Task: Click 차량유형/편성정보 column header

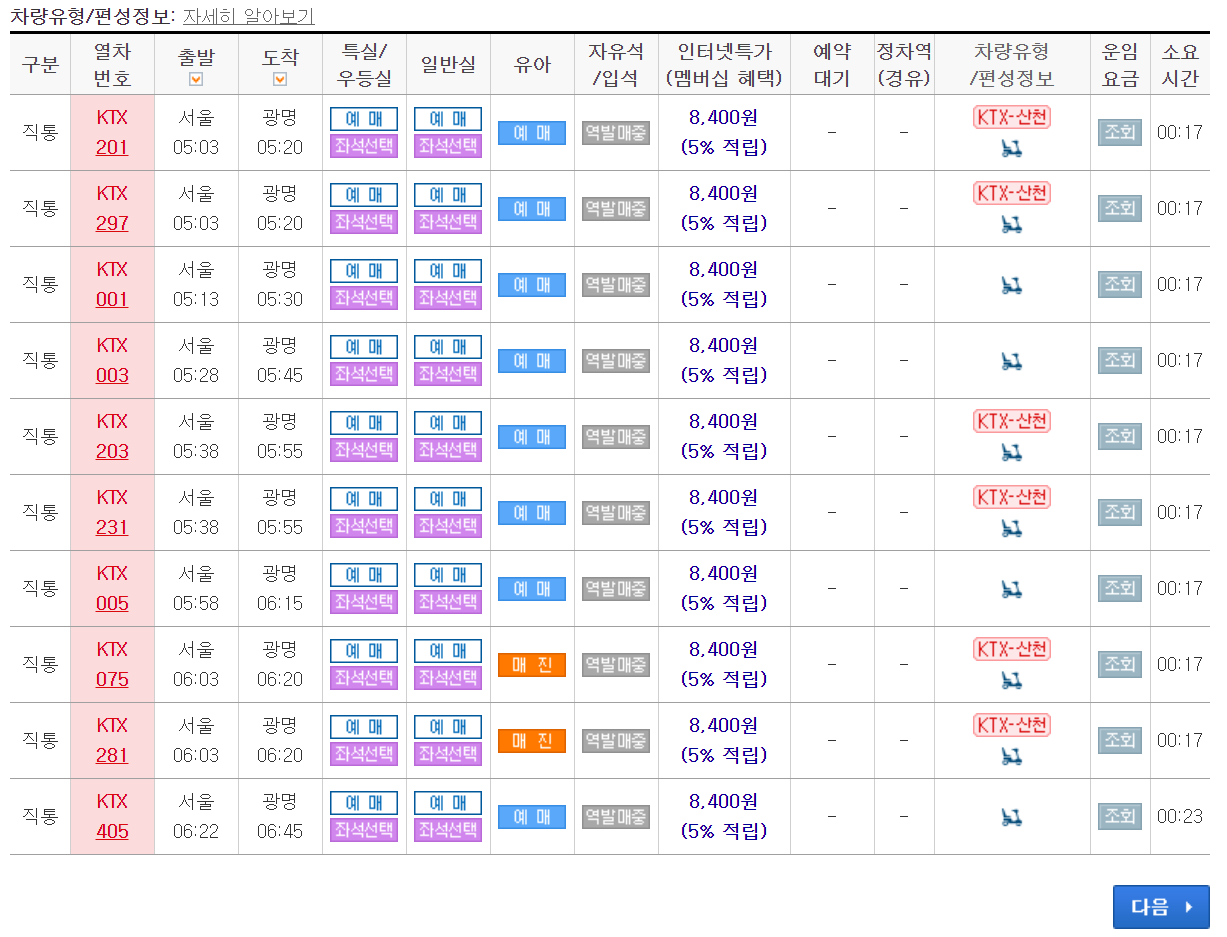Action: (x=1012, y=65)
